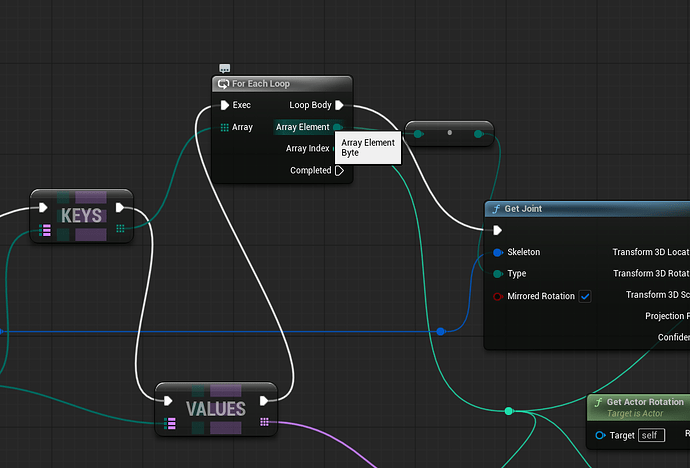Click the green reroute node near Get Actor Rotation
This screenshot has height=468, width=690.
pos(509,411)
